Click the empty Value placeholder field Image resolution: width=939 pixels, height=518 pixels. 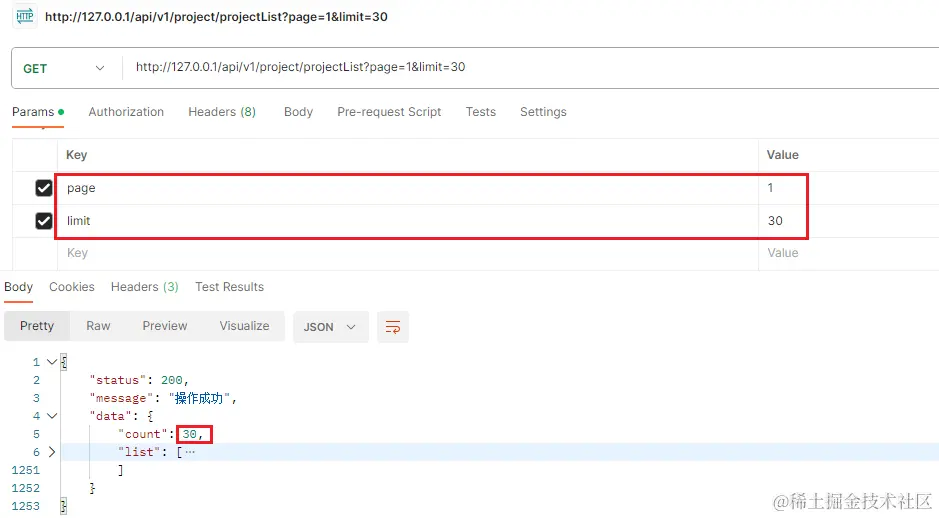click(x=848, y=253)
